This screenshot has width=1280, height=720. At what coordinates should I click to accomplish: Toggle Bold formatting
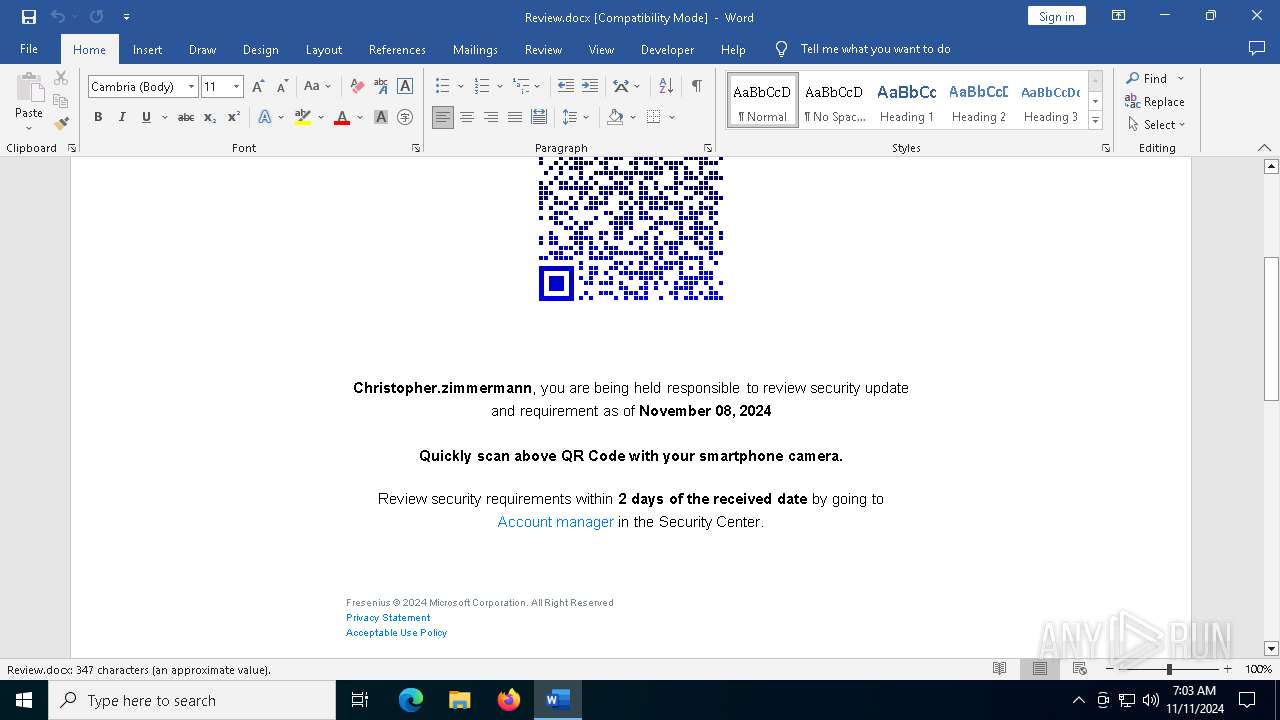(x=98, y=117)
